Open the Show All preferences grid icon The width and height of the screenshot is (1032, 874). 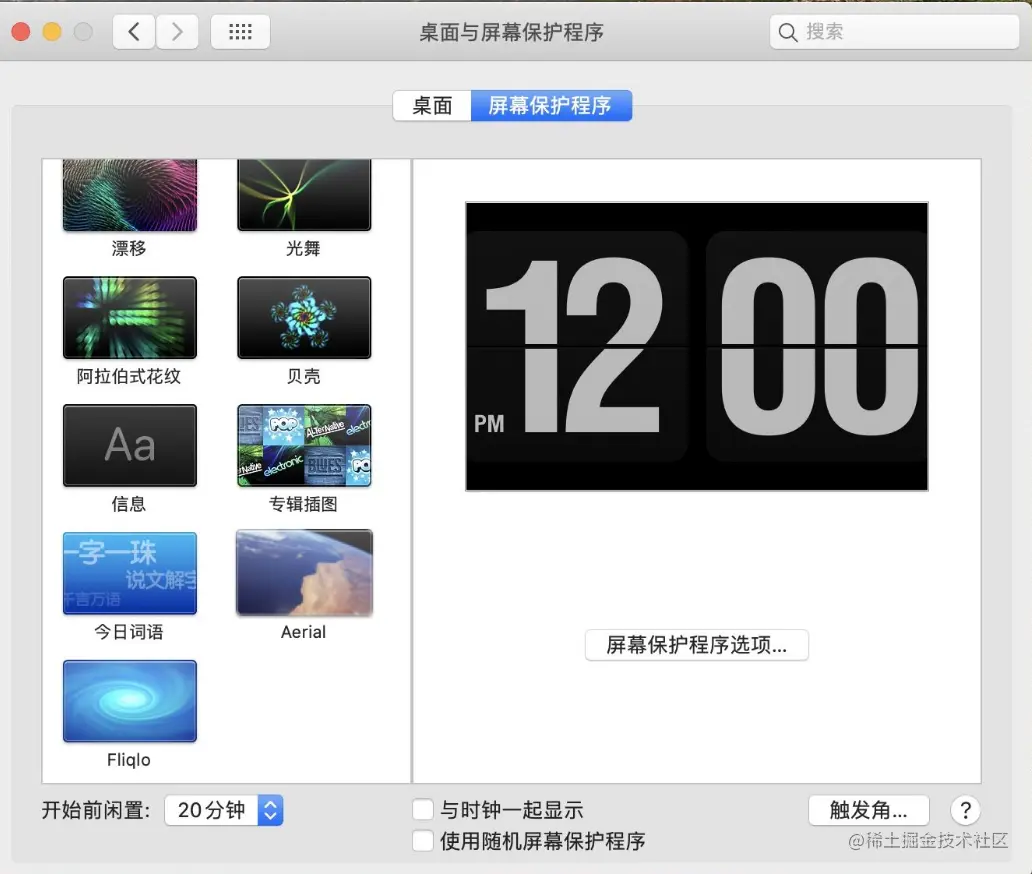240,31
